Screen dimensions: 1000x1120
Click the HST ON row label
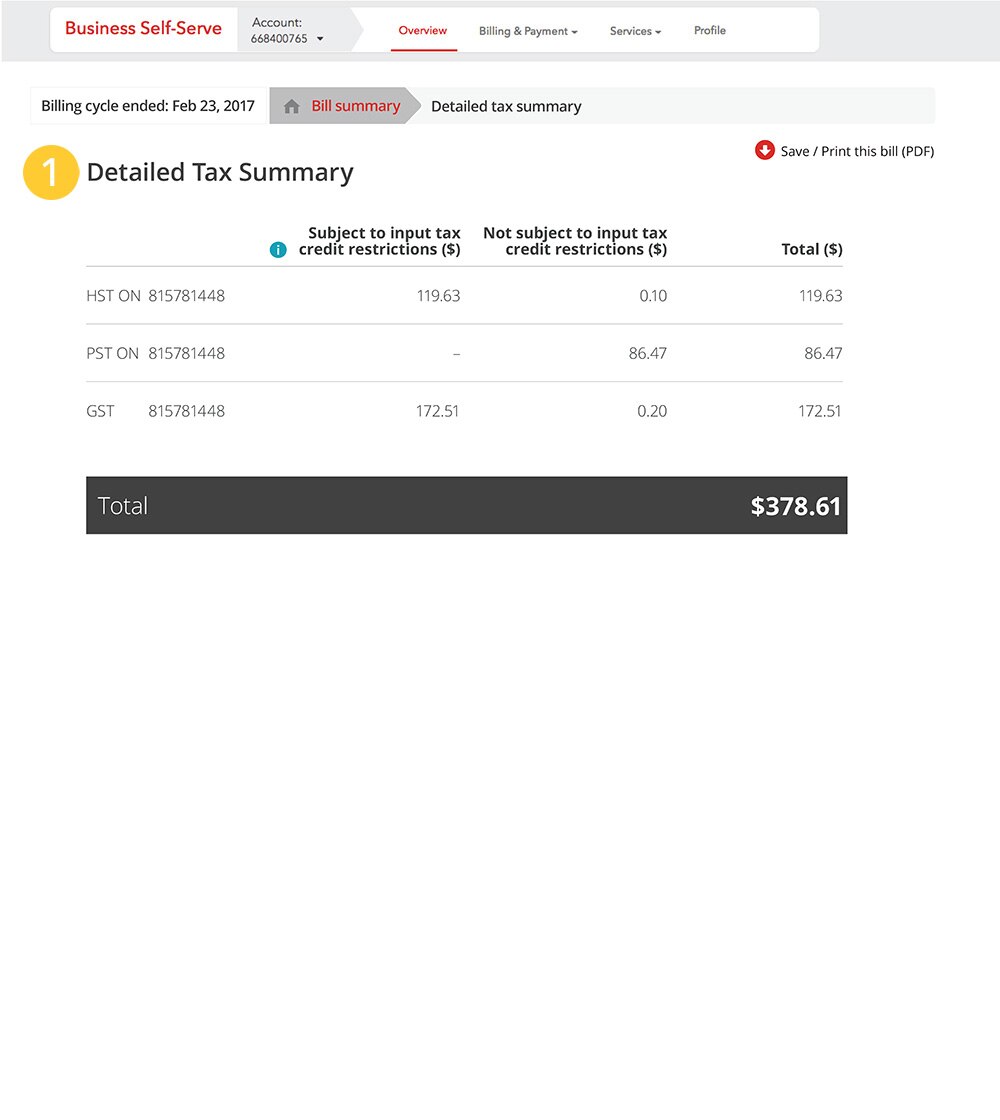pyautogui.click(x=113, y=296)
